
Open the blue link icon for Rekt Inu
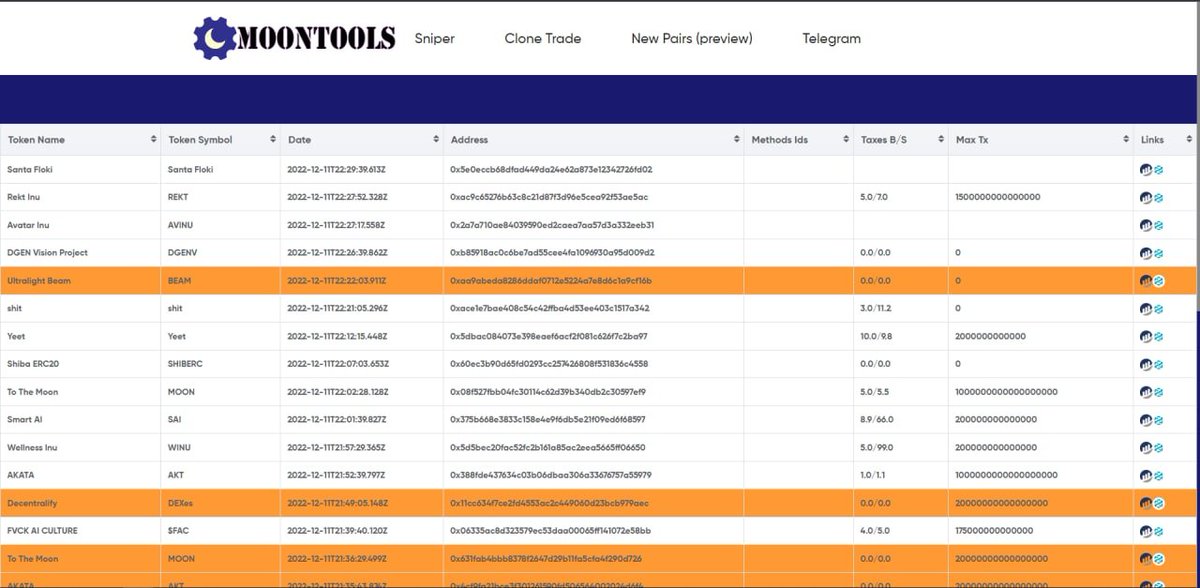[x=1158, y=198]
